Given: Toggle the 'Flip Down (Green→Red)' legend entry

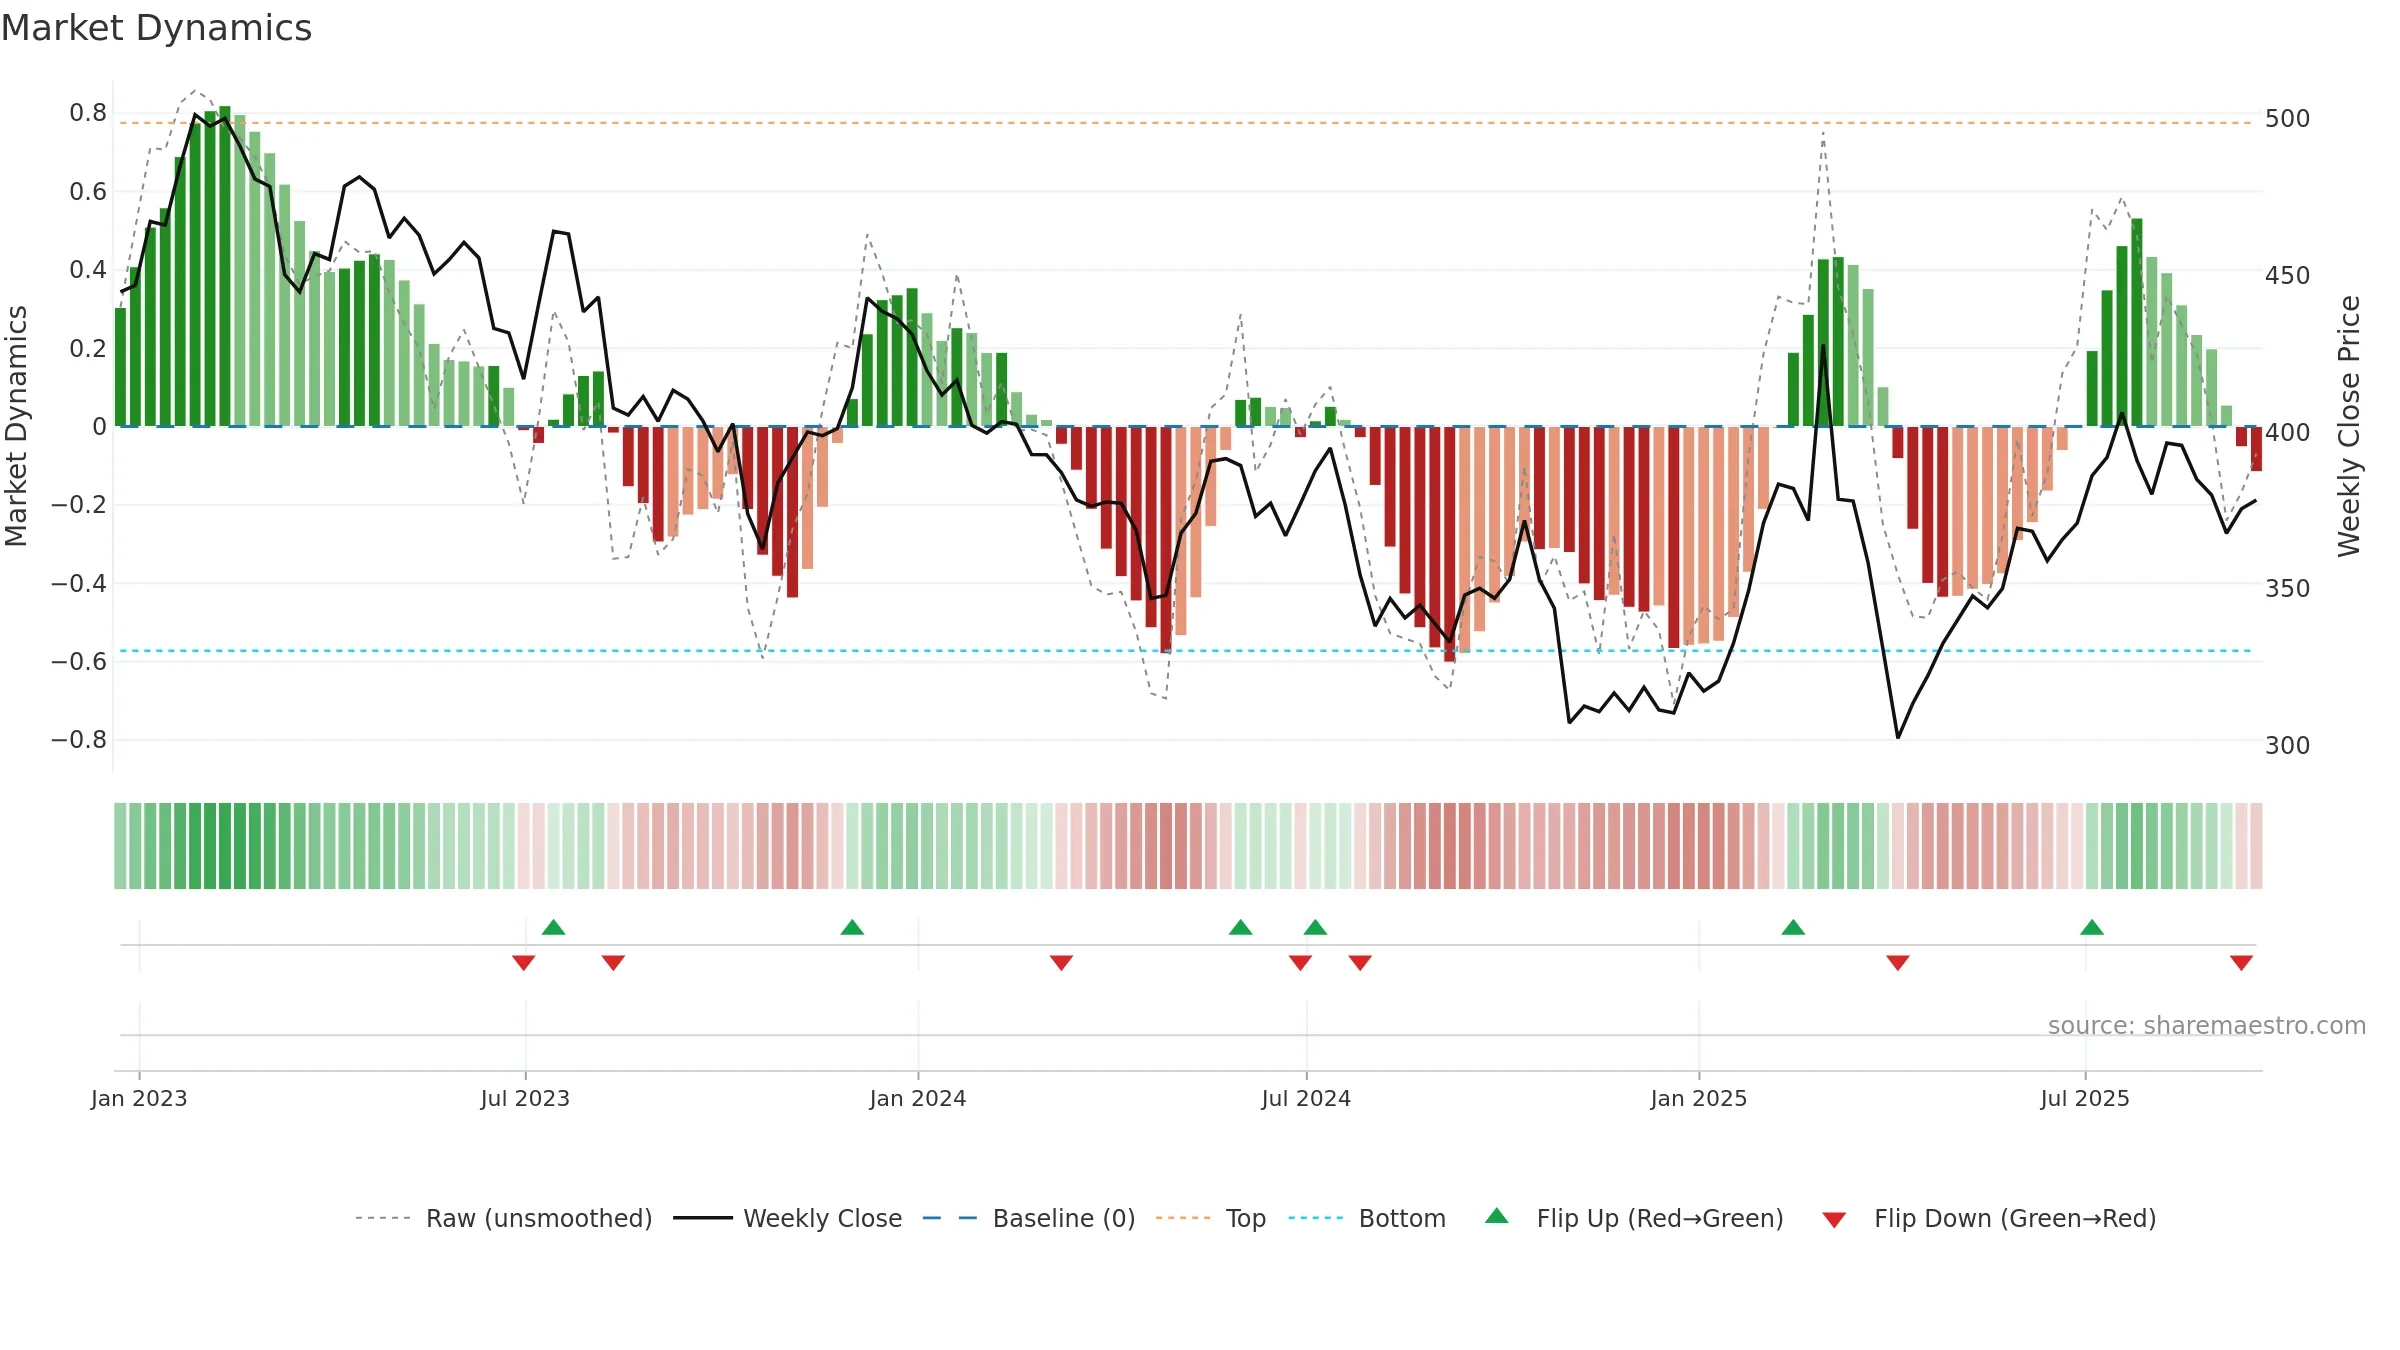Looking at the screenshot, I should pyautogui.click(x=2015, y=1218).
